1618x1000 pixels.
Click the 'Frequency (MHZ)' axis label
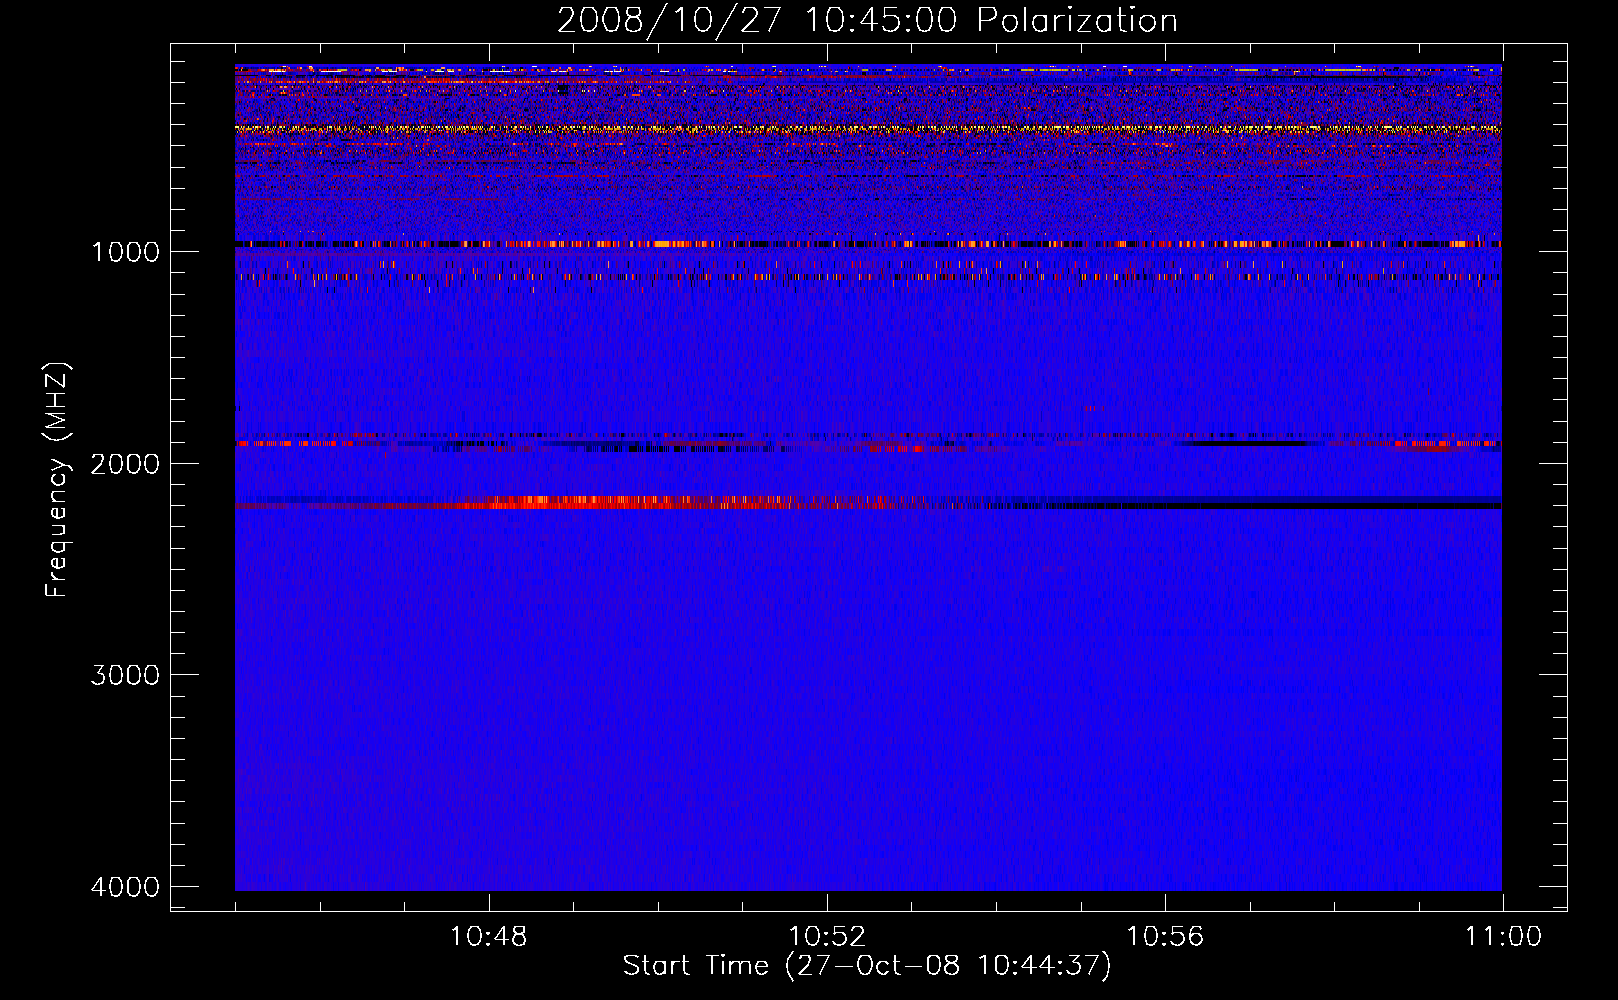[x=58, y=479]
